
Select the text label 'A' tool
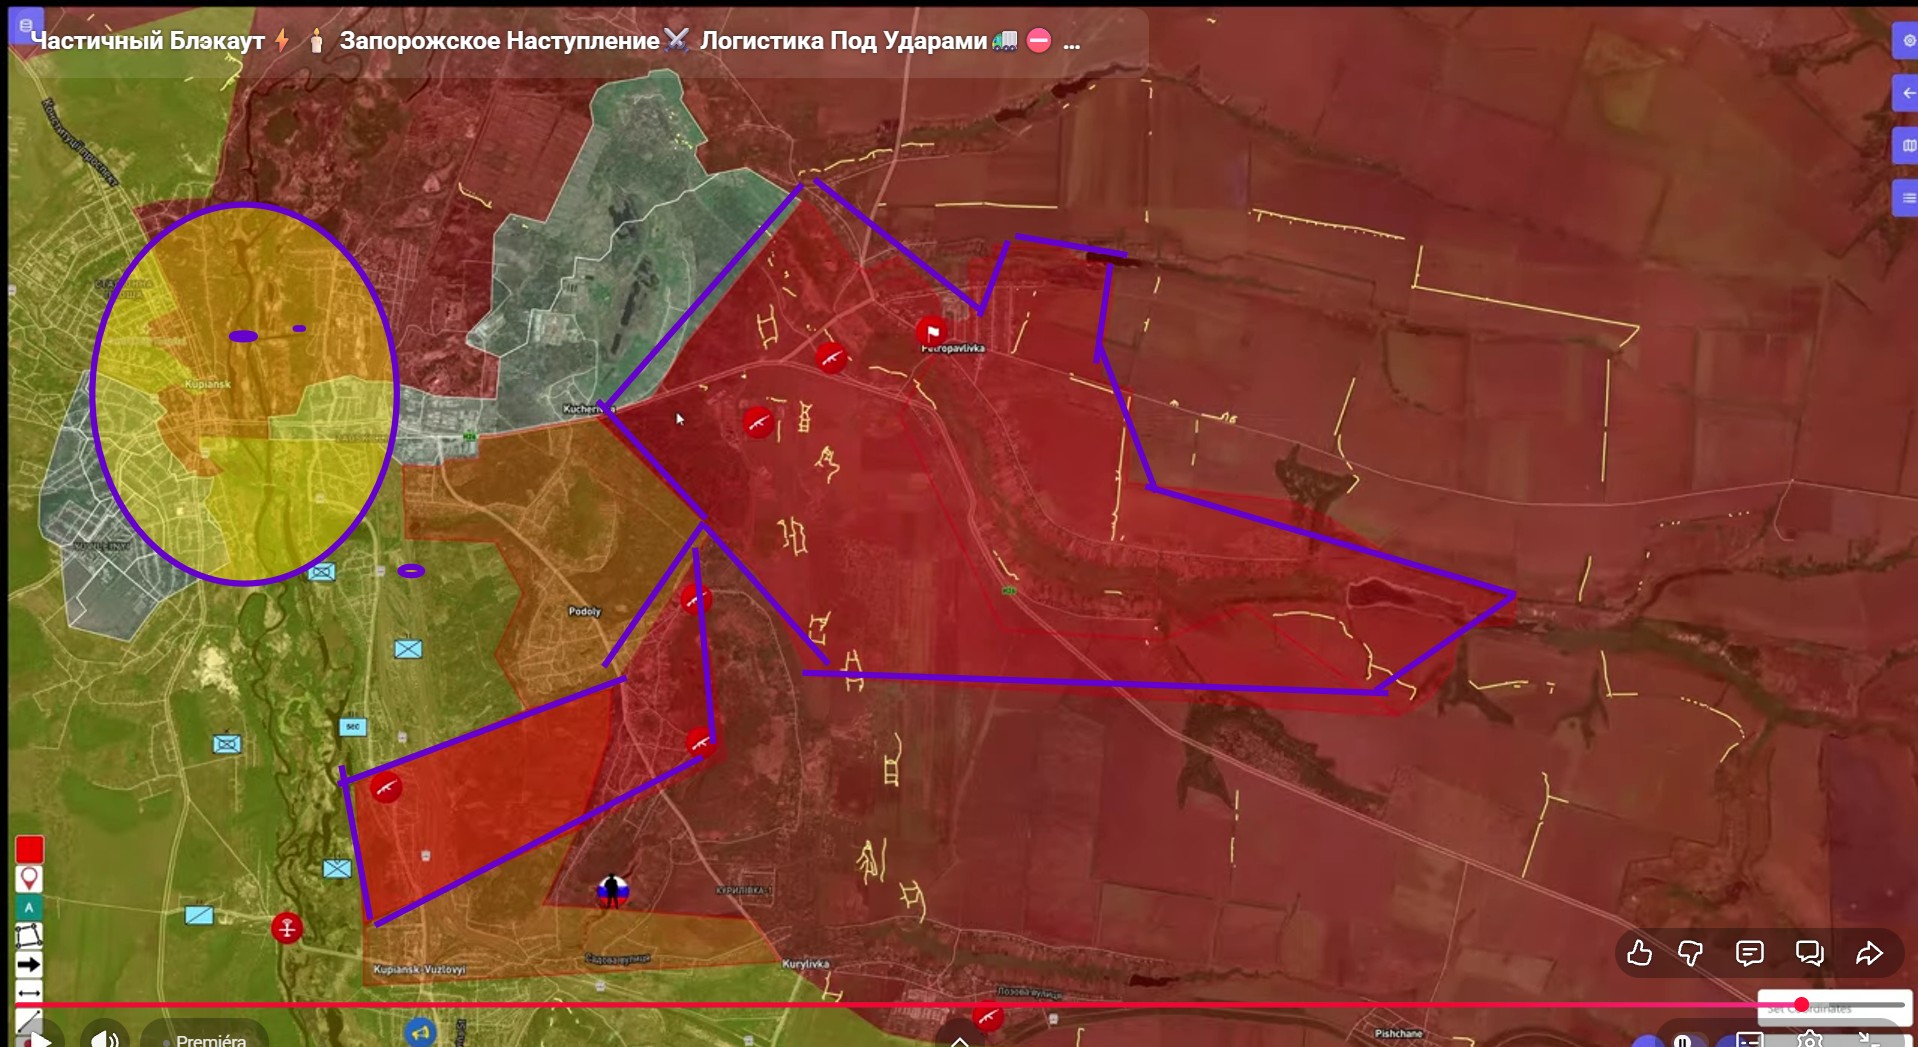pyautogui.click(x=29, y=907)
